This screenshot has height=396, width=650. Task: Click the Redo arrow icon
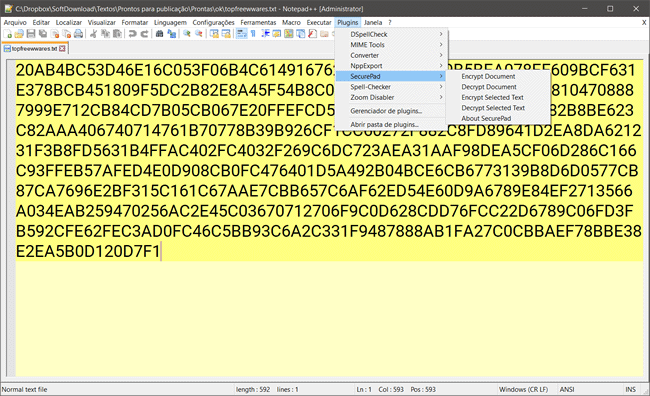point(144,34)
